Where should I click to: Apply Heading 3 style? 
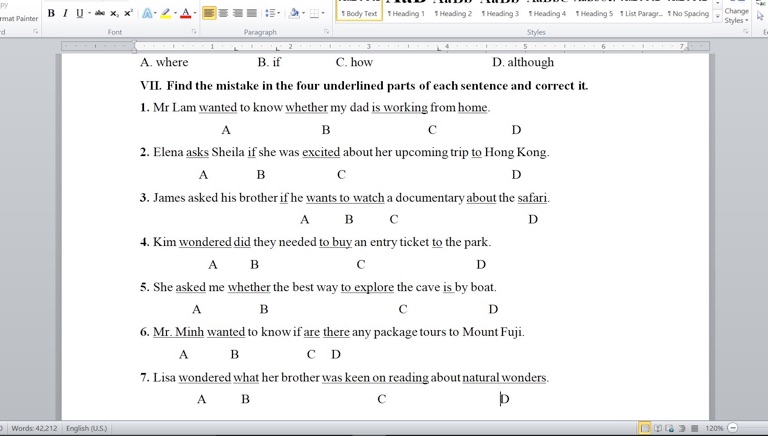pyautogui.click(x=500, y=10)
